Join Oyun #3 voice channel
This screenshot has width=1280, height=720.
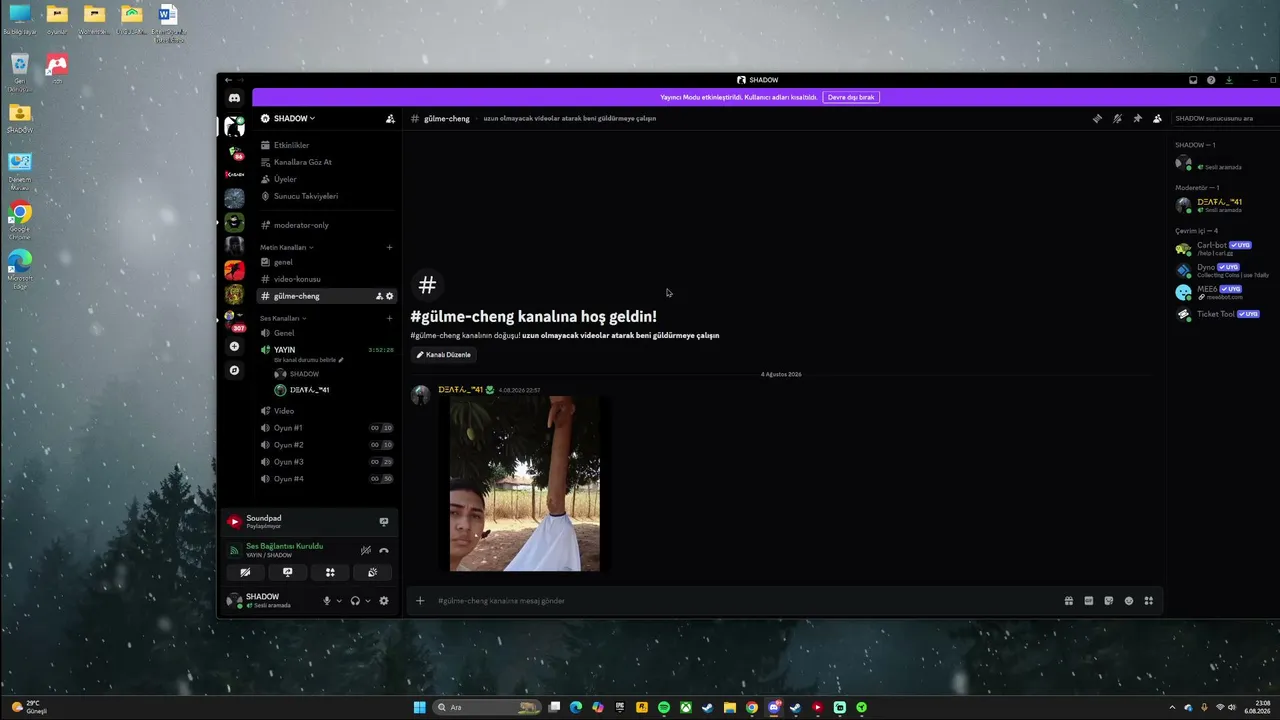click(x=327, y=462)
